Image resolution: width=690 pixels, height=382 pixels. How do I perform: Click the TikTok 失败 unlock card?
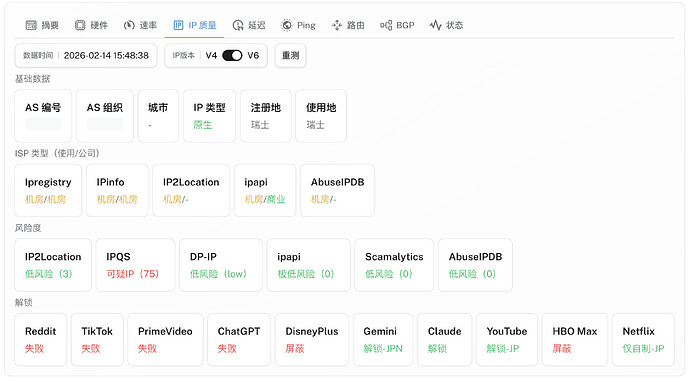(97, 340)
